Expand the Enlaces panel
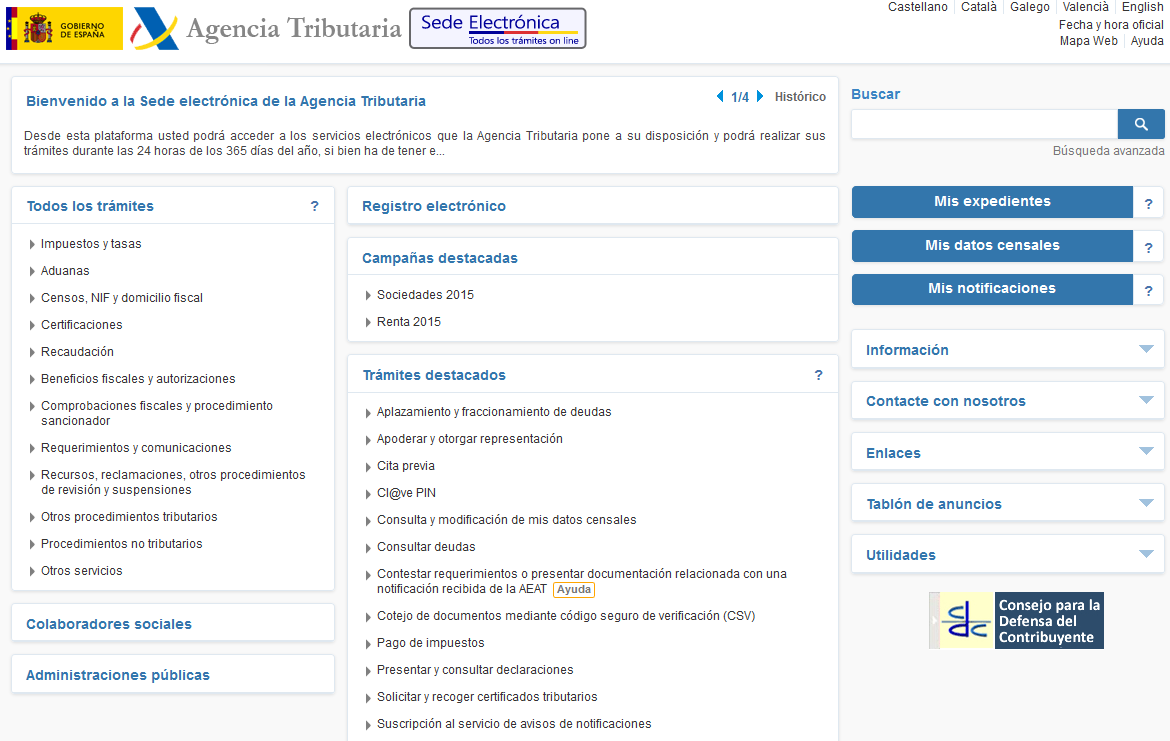This screenshot has height=741, width=1170. 1007,452
